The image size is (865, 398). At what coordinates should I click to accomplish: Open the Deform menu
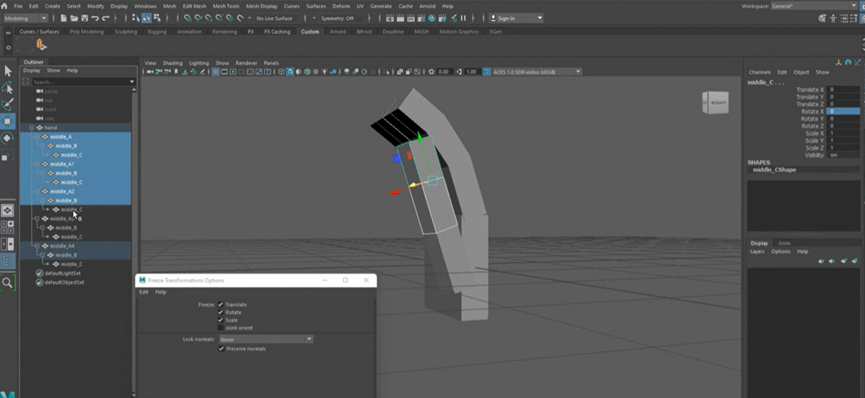coord(341,6)
